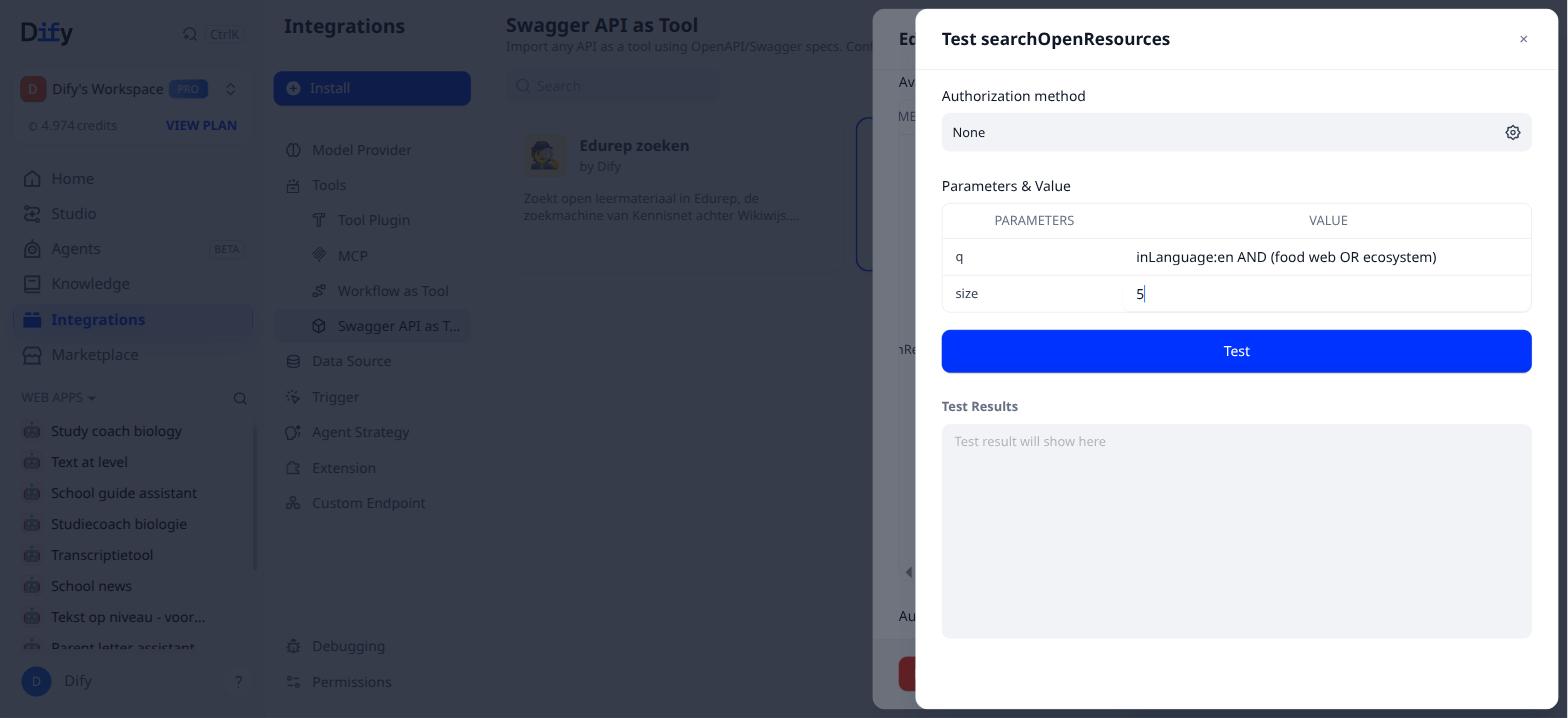Viewport: 1568px width, 718px height.
Task: Click the Home house icon
Action: (x=32, y=179)
